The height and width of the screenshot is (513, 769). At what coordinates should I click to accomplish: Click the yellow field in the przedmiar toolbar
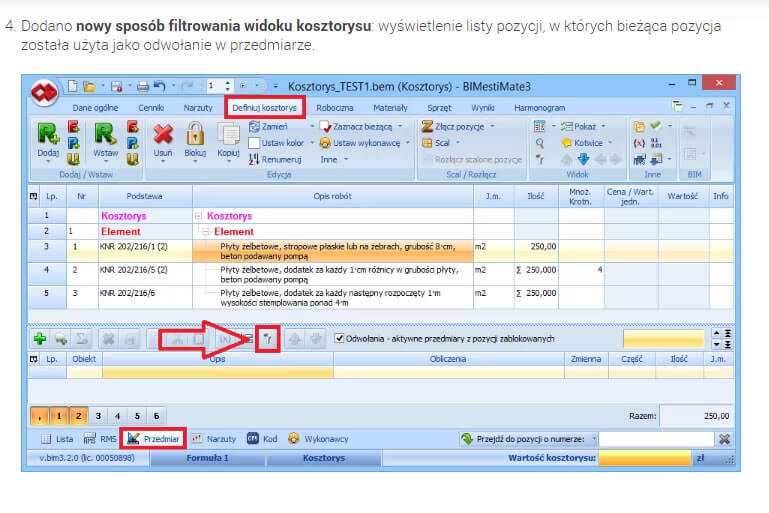click(664, 338)
